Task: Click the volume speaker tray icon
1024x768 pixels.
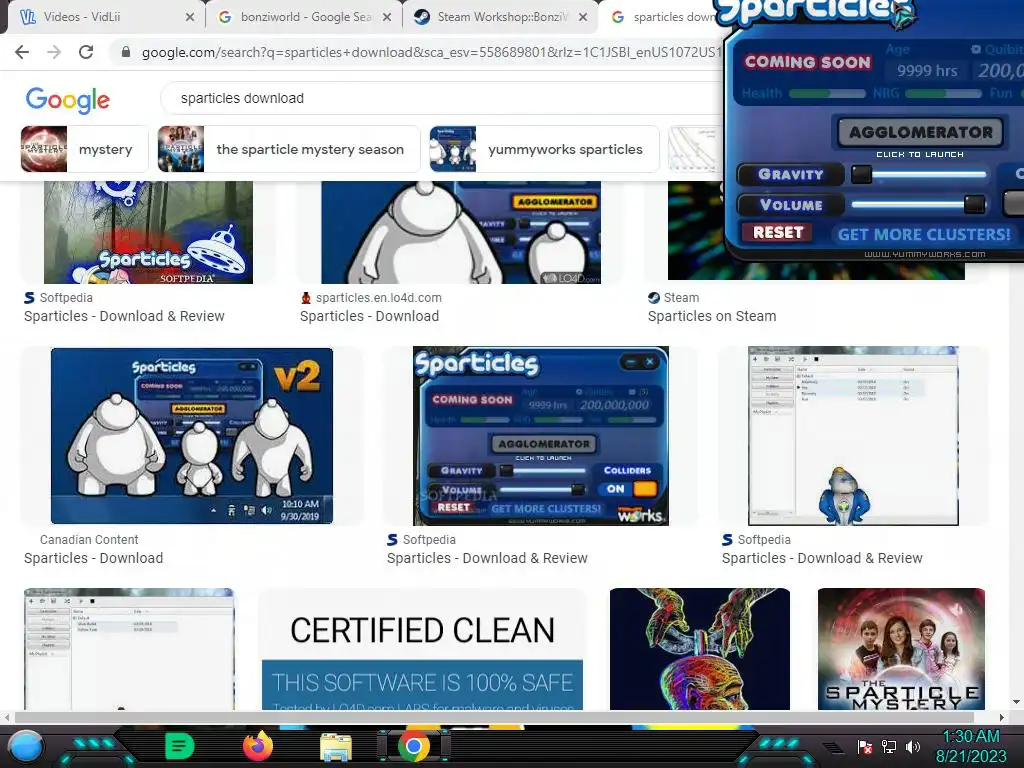Action: point(913,747)
